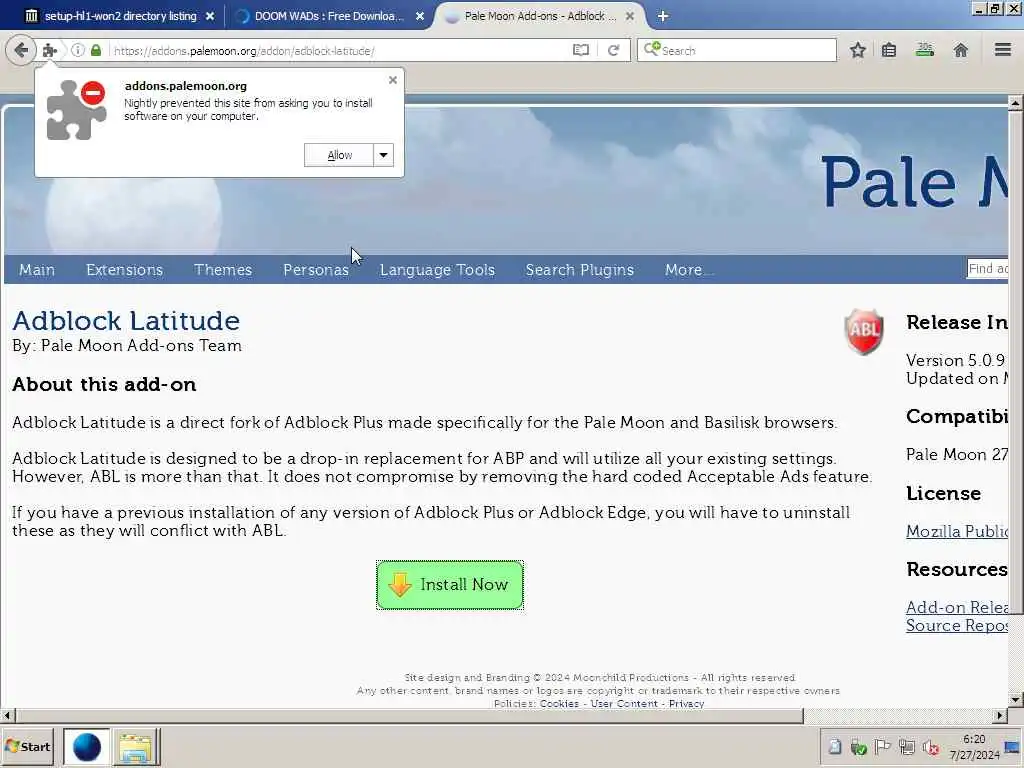Click the flag Action Center tray icon
Screen dimensions: 1024x768
(x=882, y=747)
